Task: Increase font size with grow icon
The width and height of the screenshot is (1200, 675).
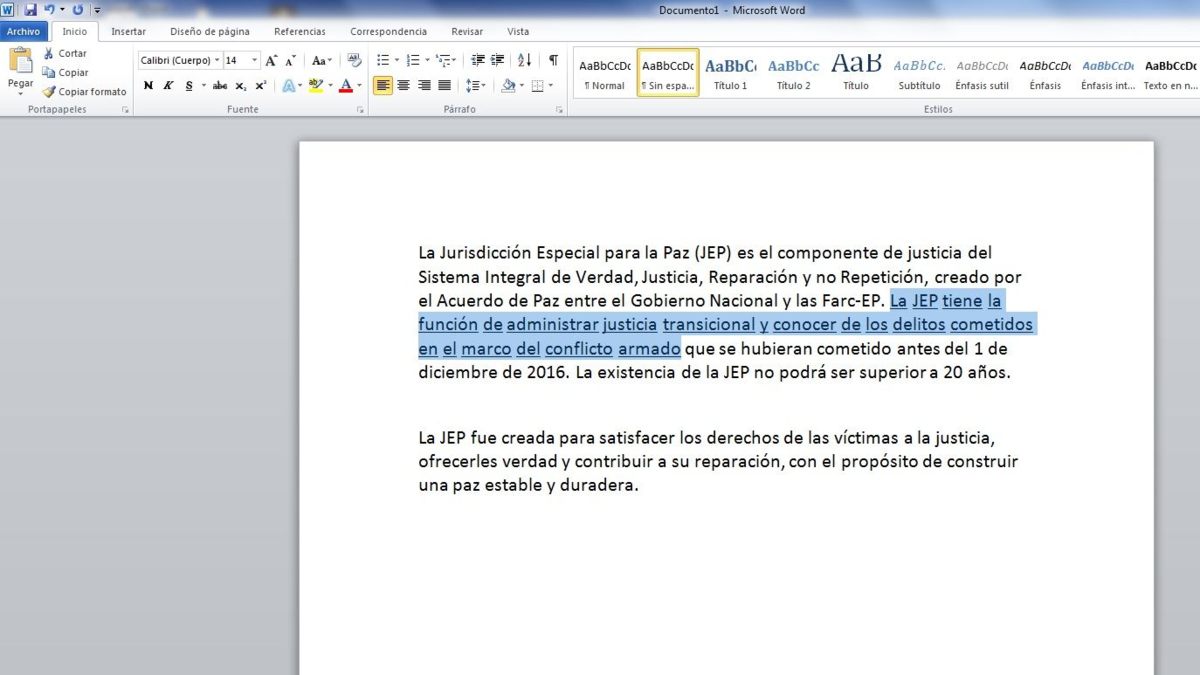Action: pos(271,61)
